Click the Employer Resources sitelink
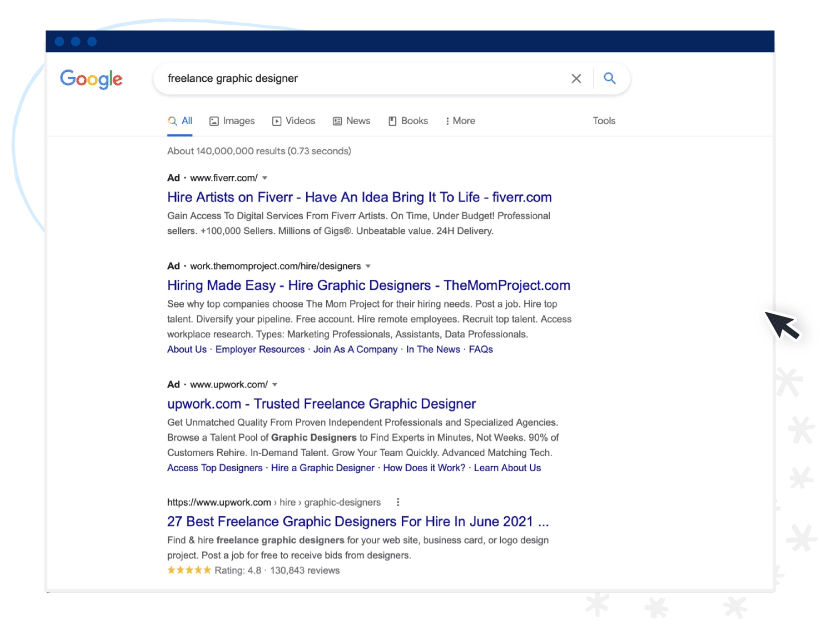This screenshot has height=630, width=820. point(260,349)
